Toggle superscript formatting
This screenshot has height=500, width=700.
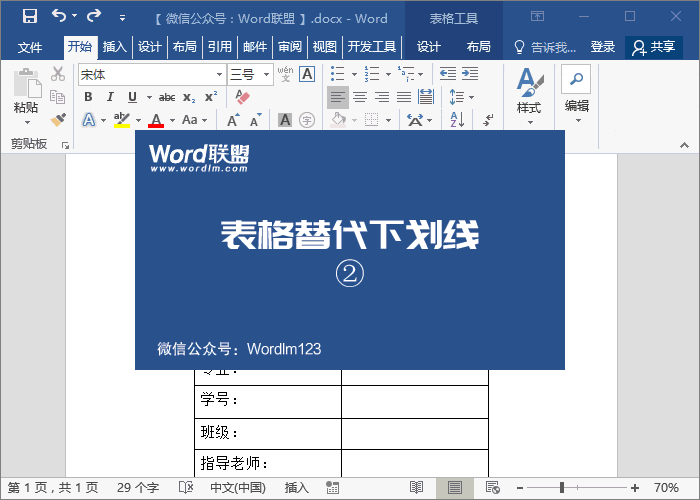click(x=211, y=97)
